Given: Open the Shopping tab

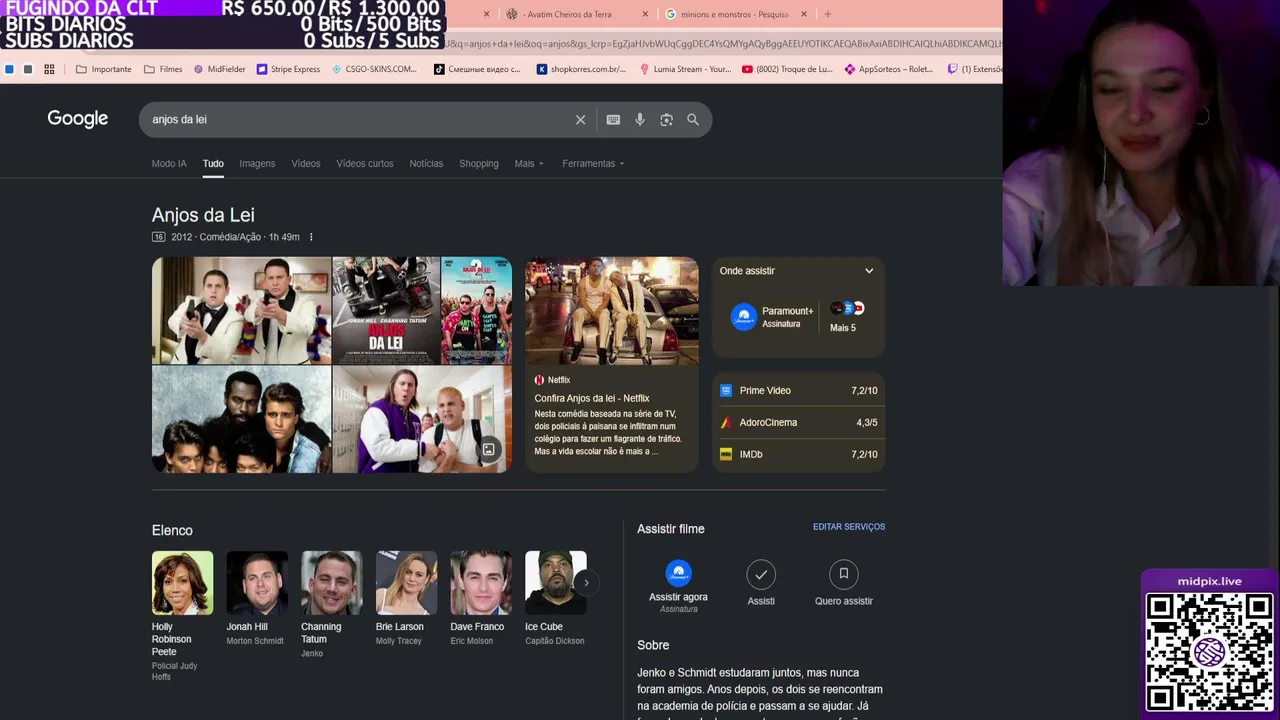Looking at the screenshot, I should coord(479,163).
